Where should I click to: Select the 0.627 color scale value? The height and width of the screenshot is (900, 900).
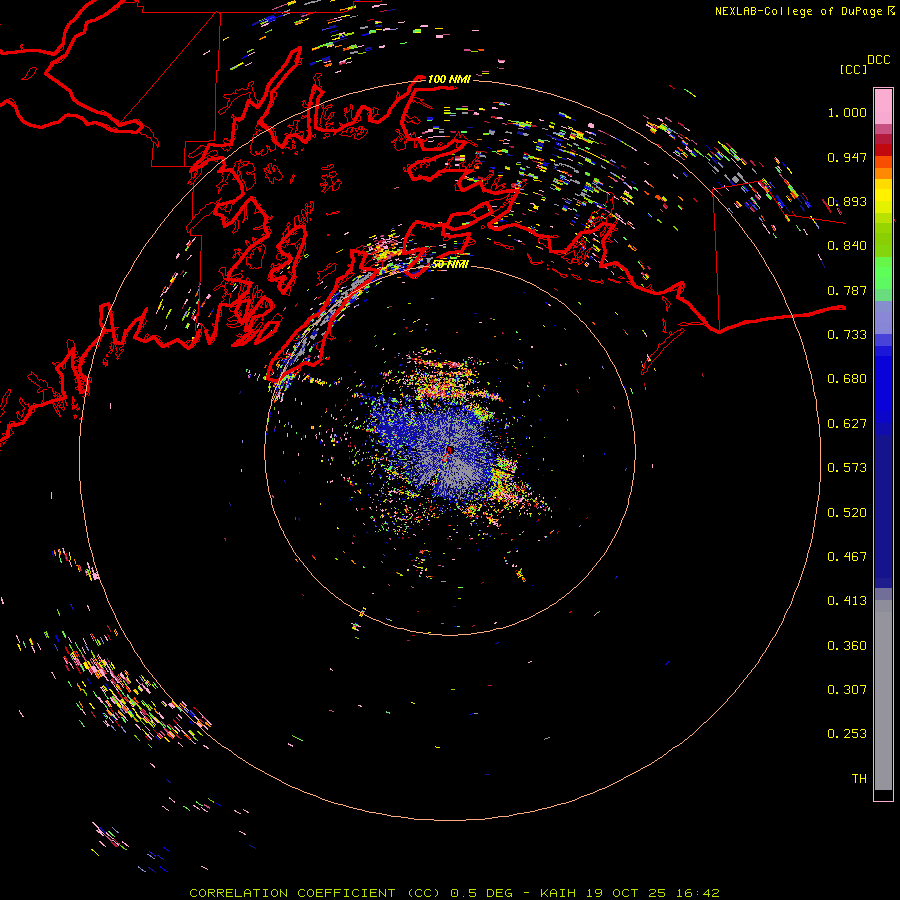click(847, 424)
